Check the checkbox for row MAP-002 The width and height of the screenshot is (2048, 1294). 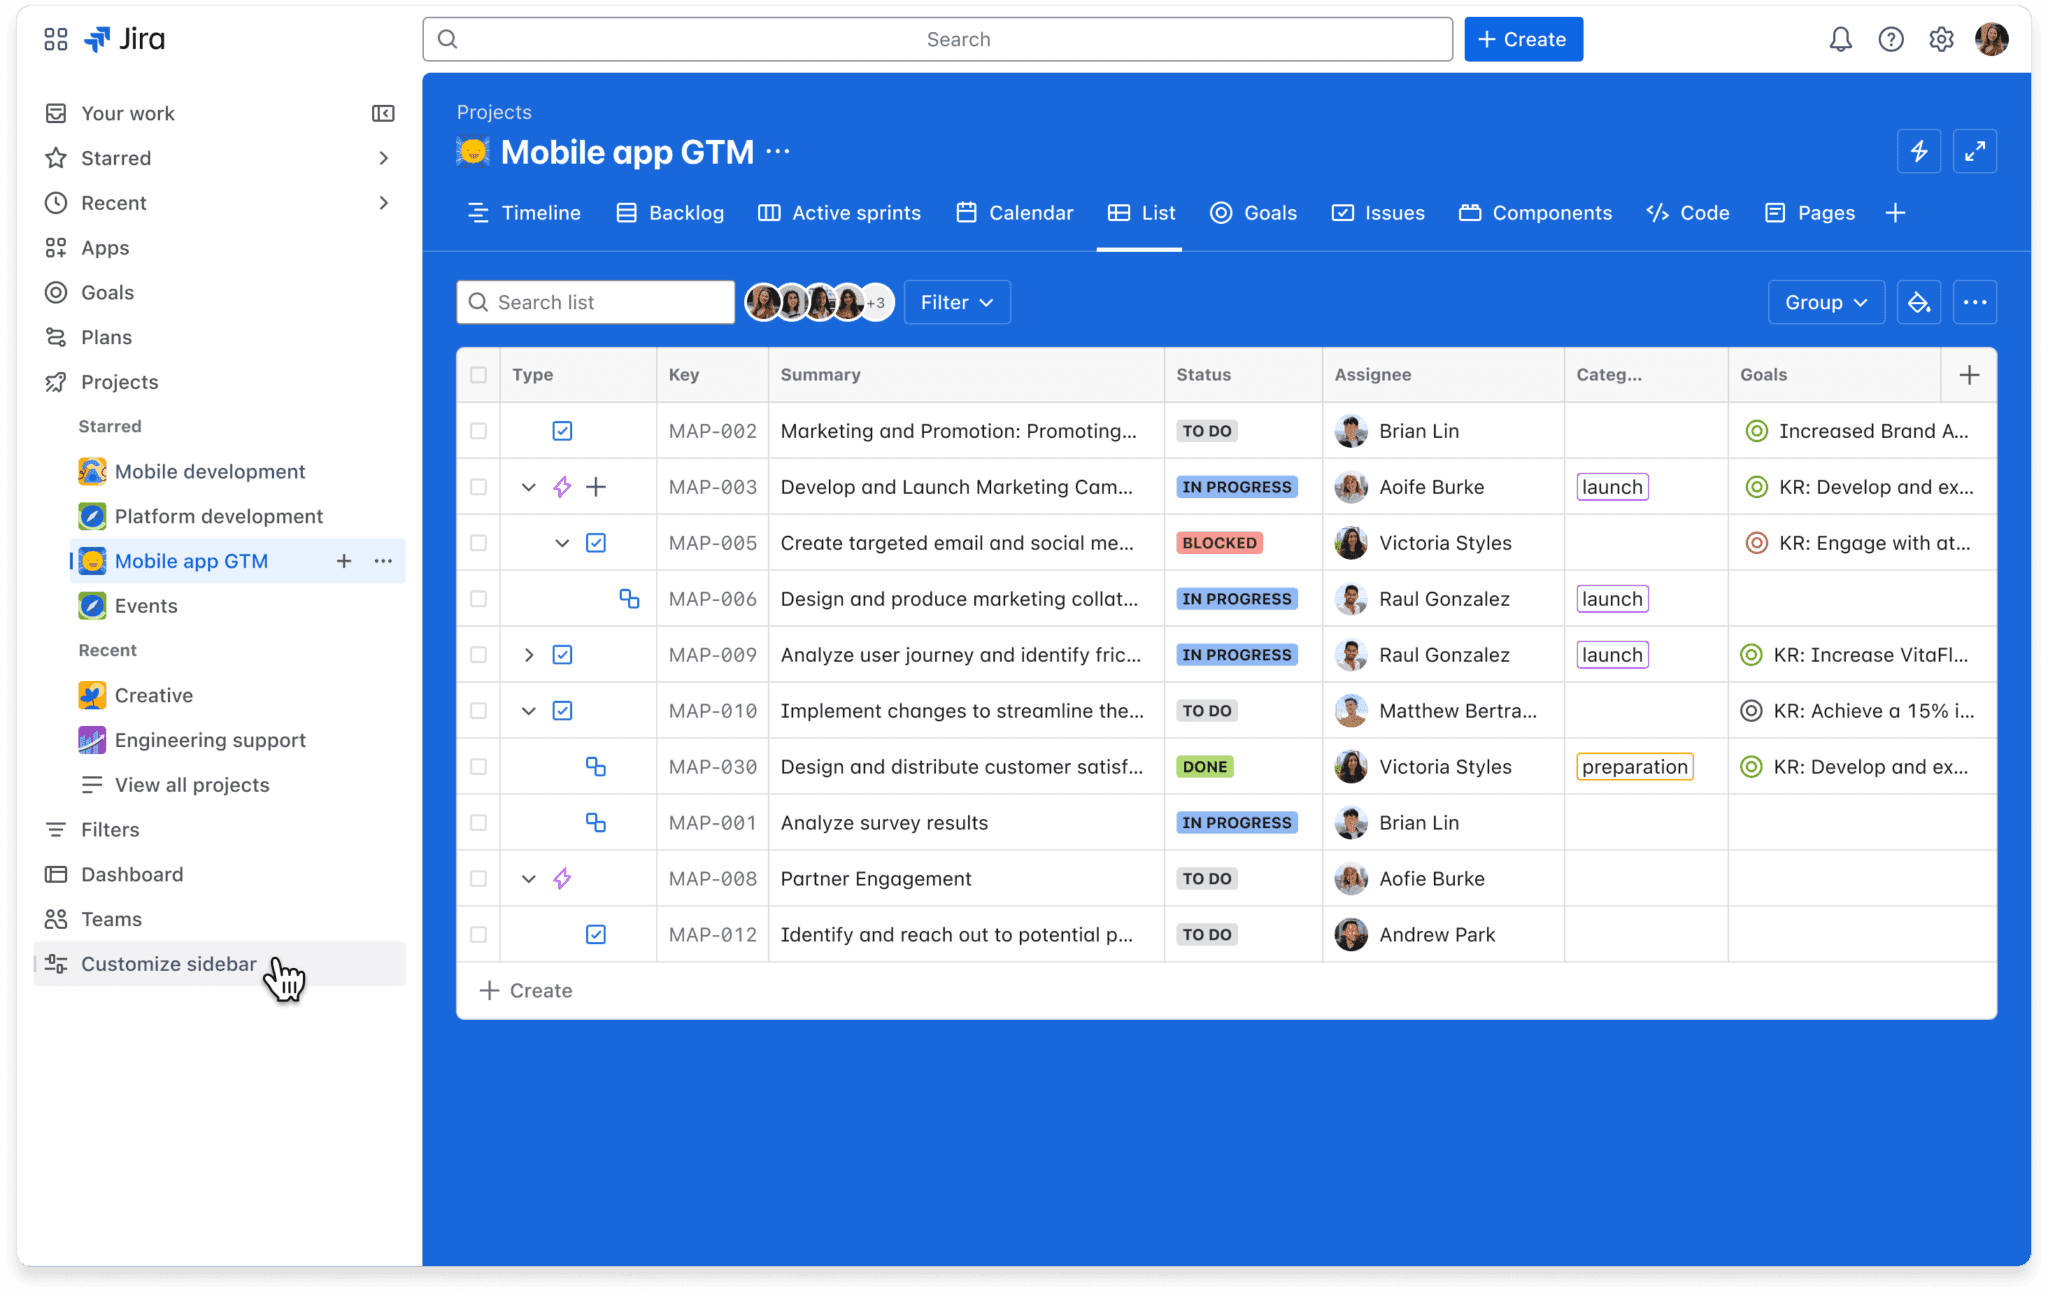(x=478, y=430)
